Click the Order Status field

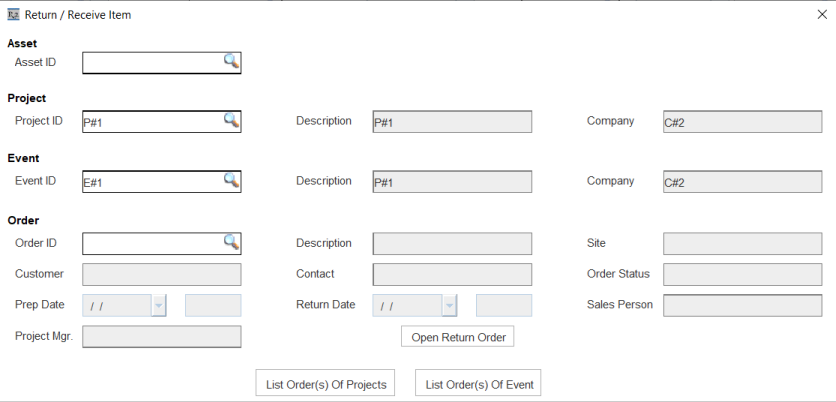click(743, 275)
